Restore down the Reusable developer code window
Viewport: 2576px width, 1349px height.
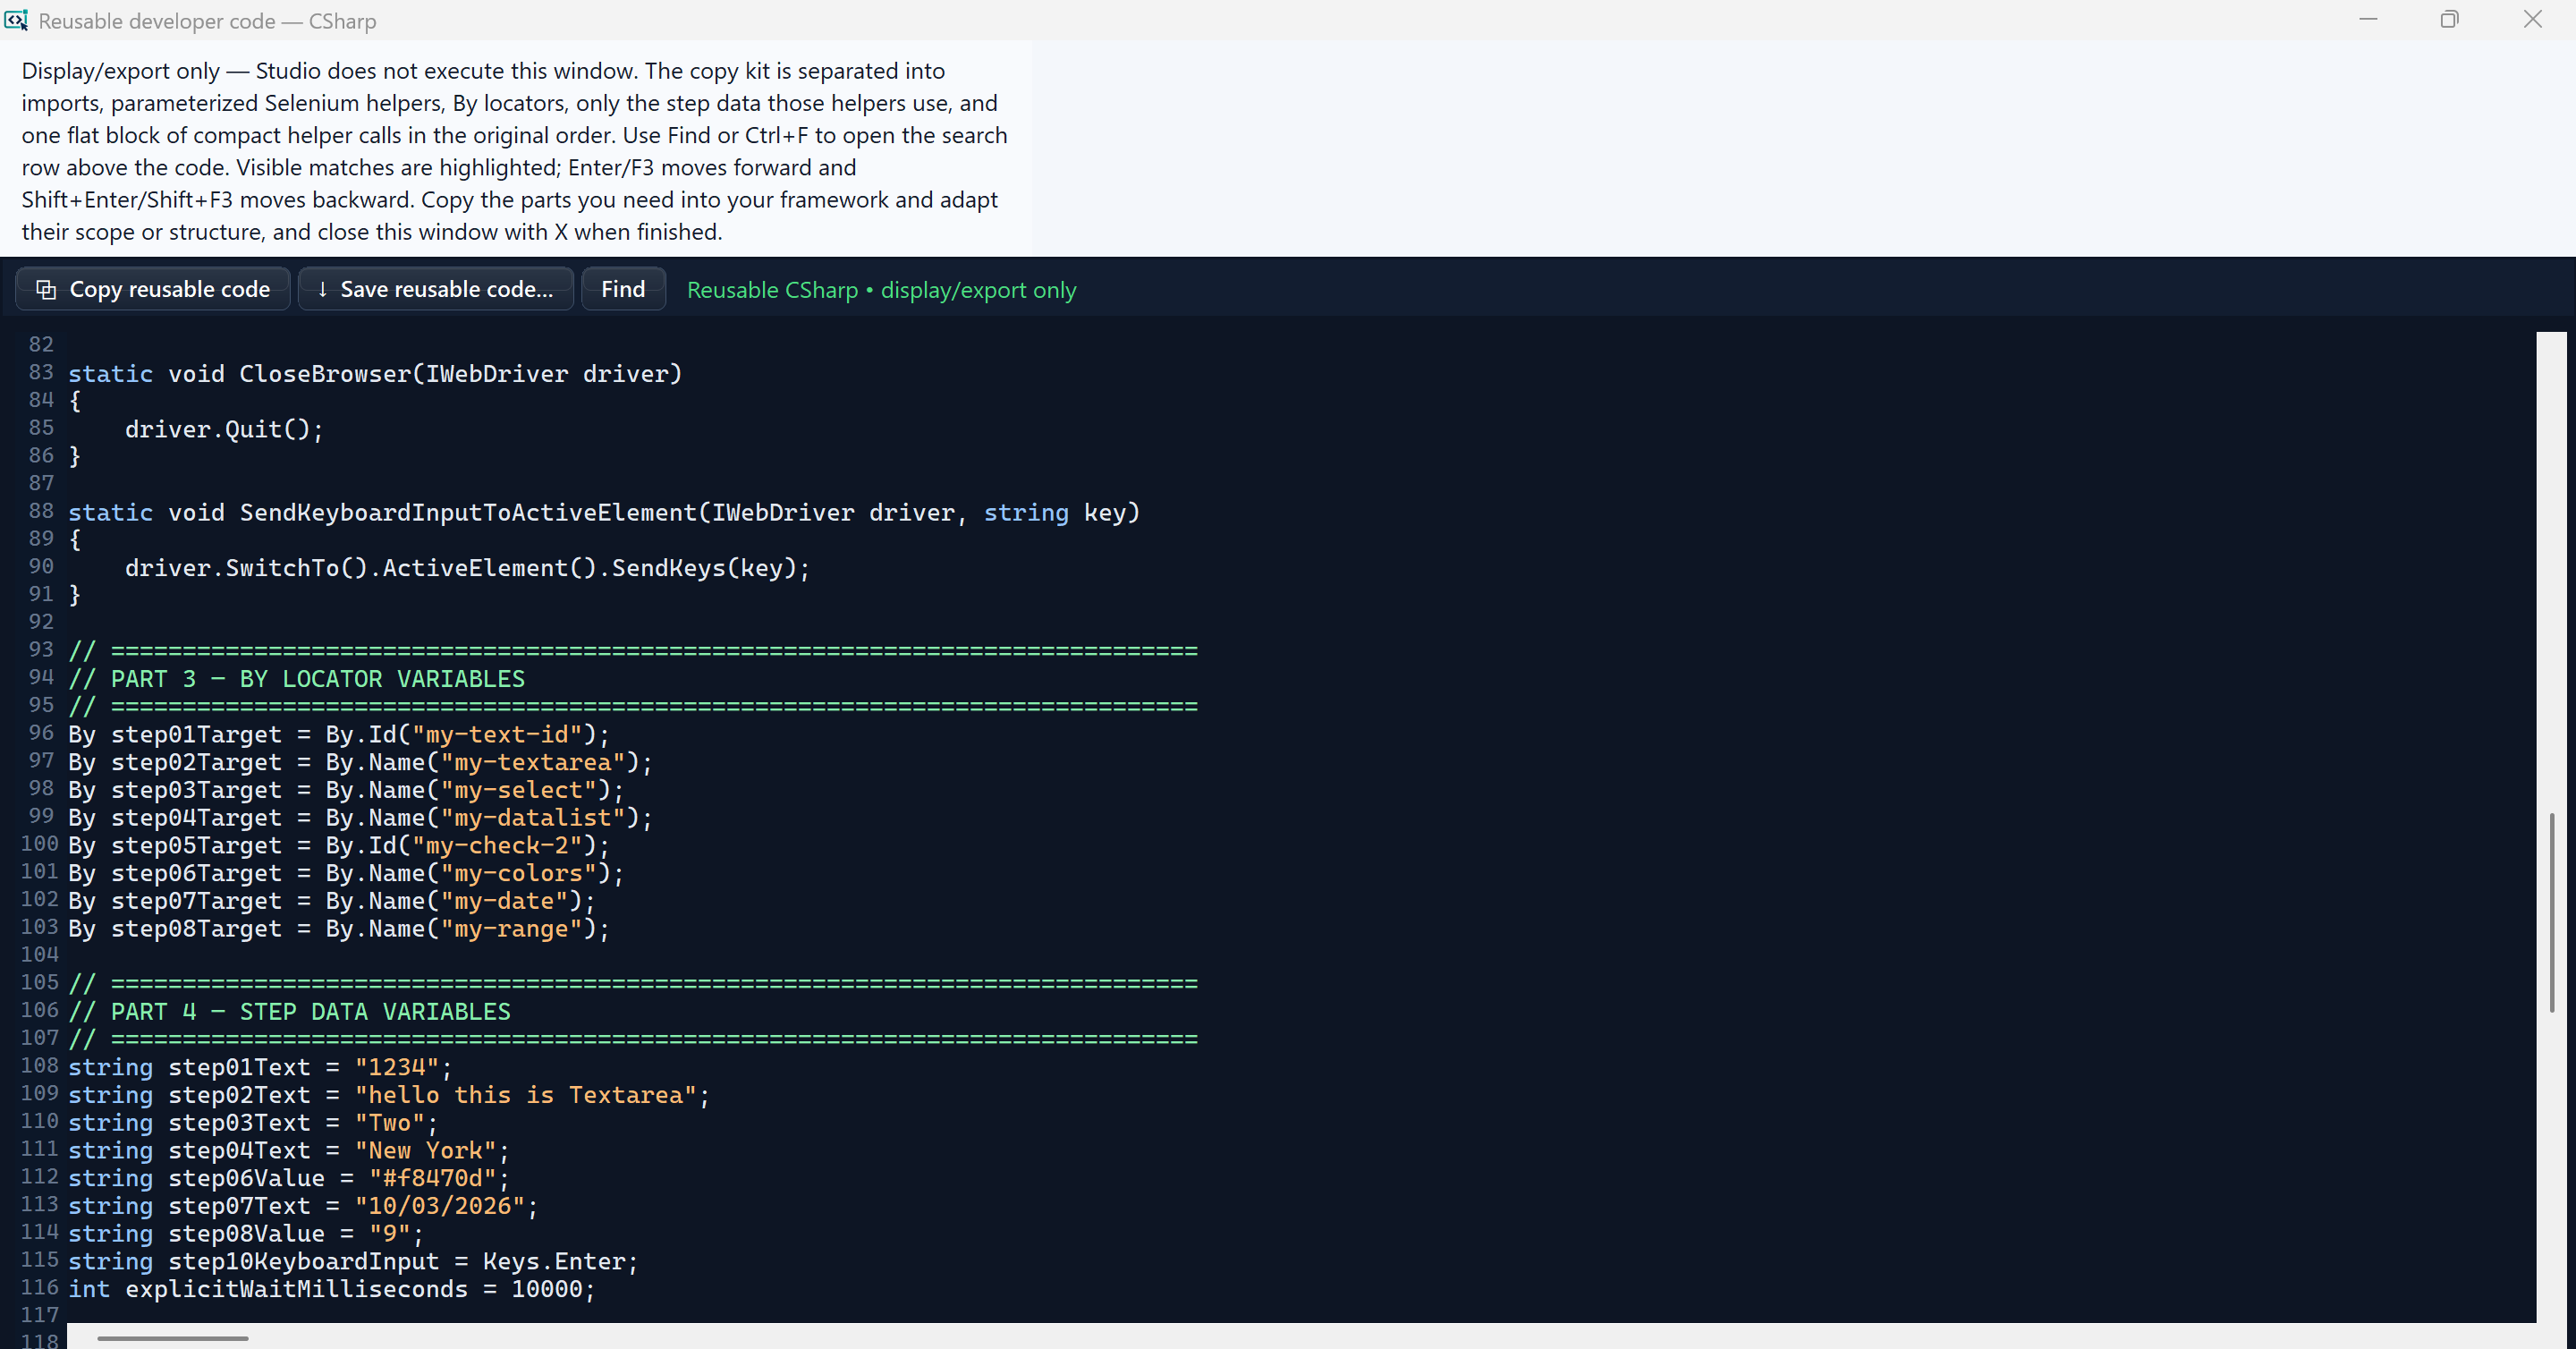click(x=2449, y=20)
